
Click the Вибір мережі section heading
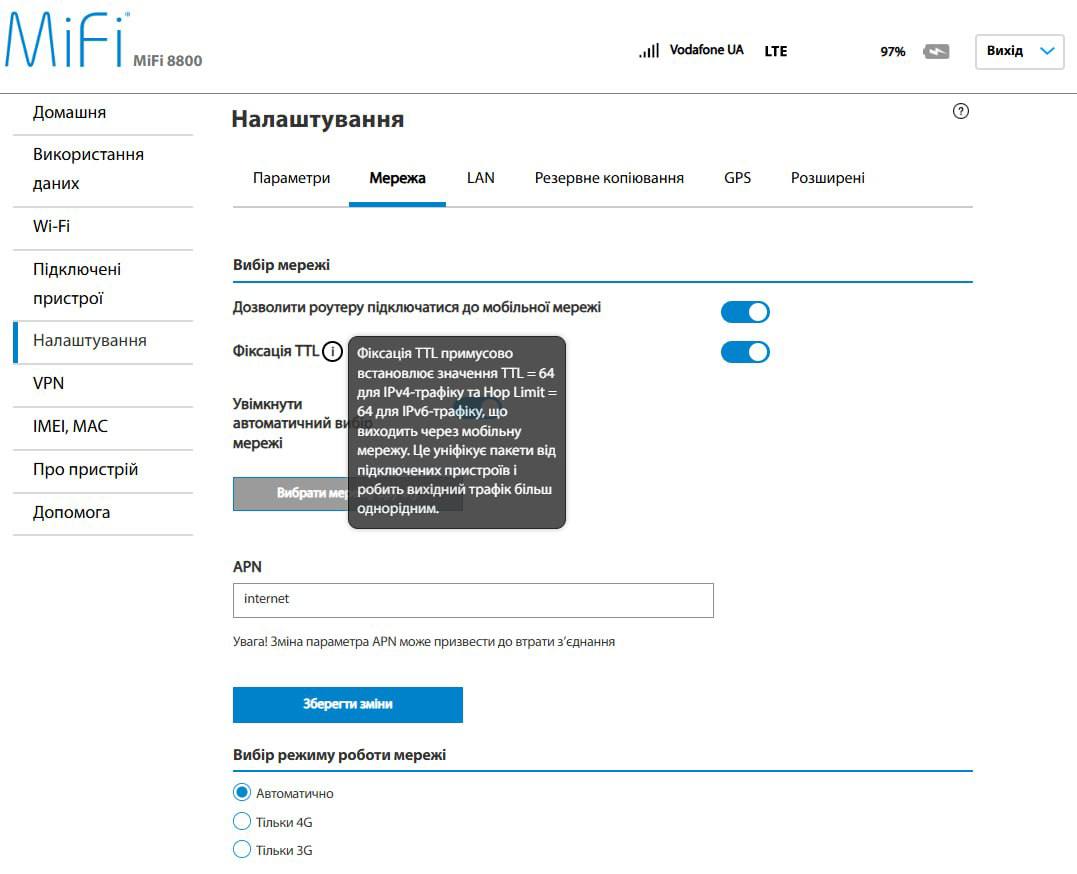coord(281,265)
